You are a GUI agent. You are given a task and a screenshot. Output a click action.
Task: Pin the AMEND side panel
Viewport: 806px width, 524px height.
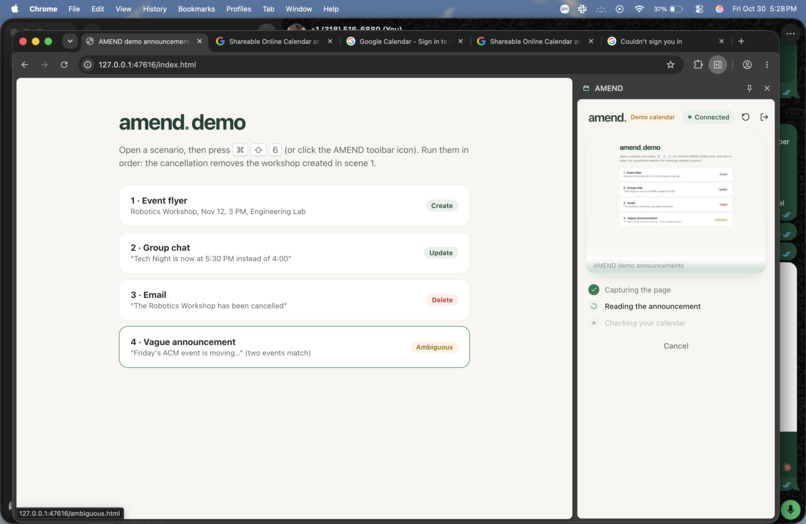(749, 88)
